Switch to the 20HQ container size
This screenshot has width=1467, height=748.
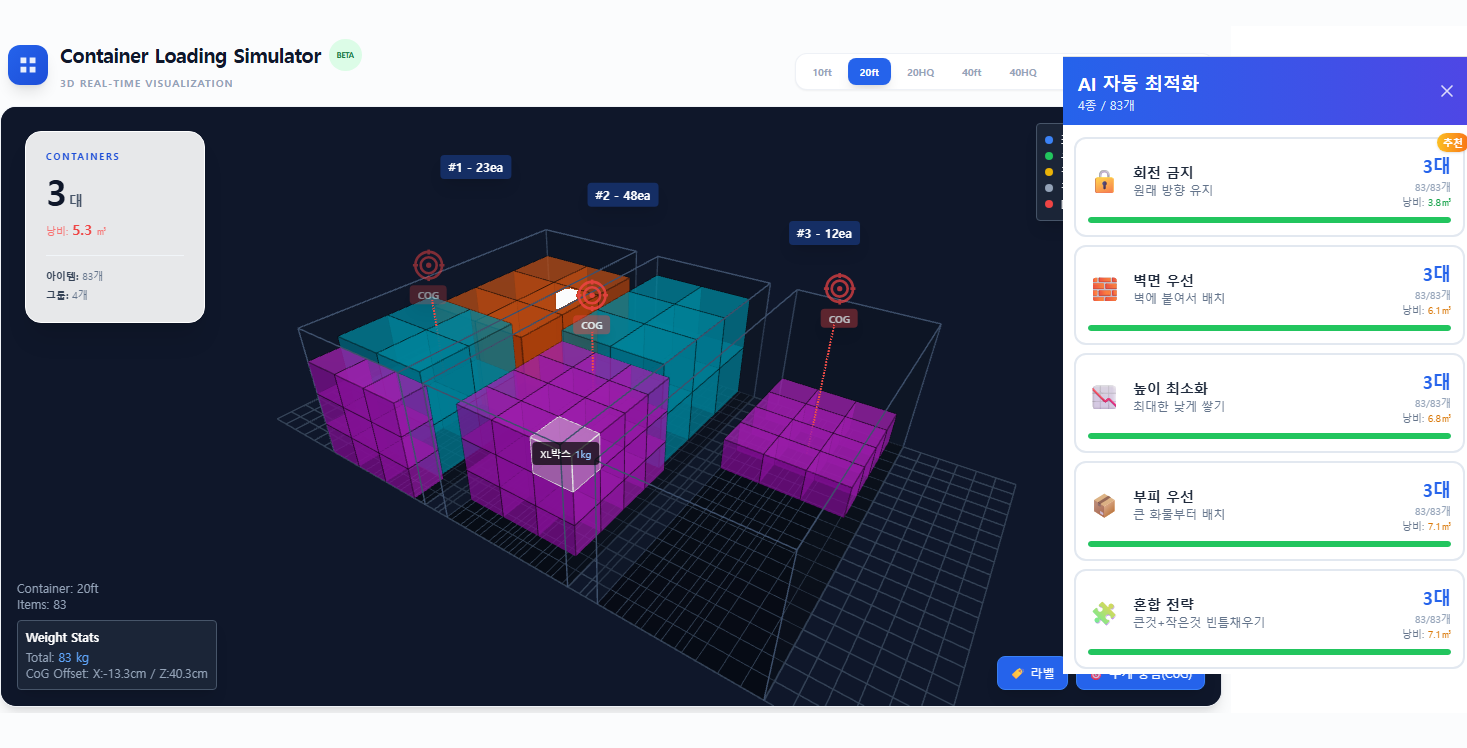(920, 72)
